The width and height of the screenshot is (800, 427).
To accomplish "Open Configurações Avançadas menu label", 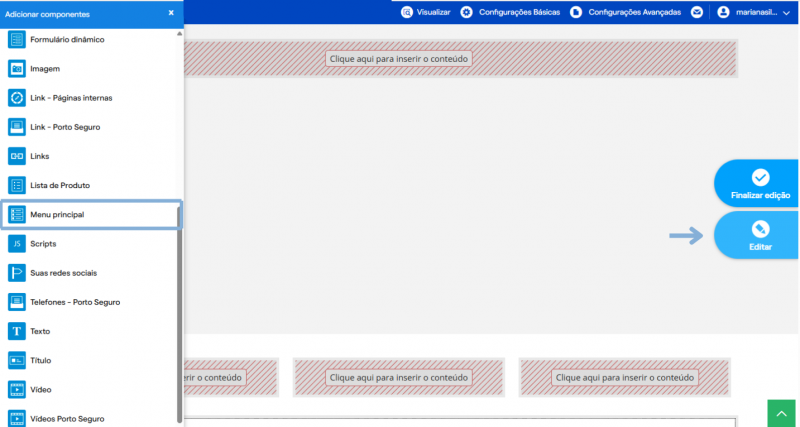I will tap(635, 12).
